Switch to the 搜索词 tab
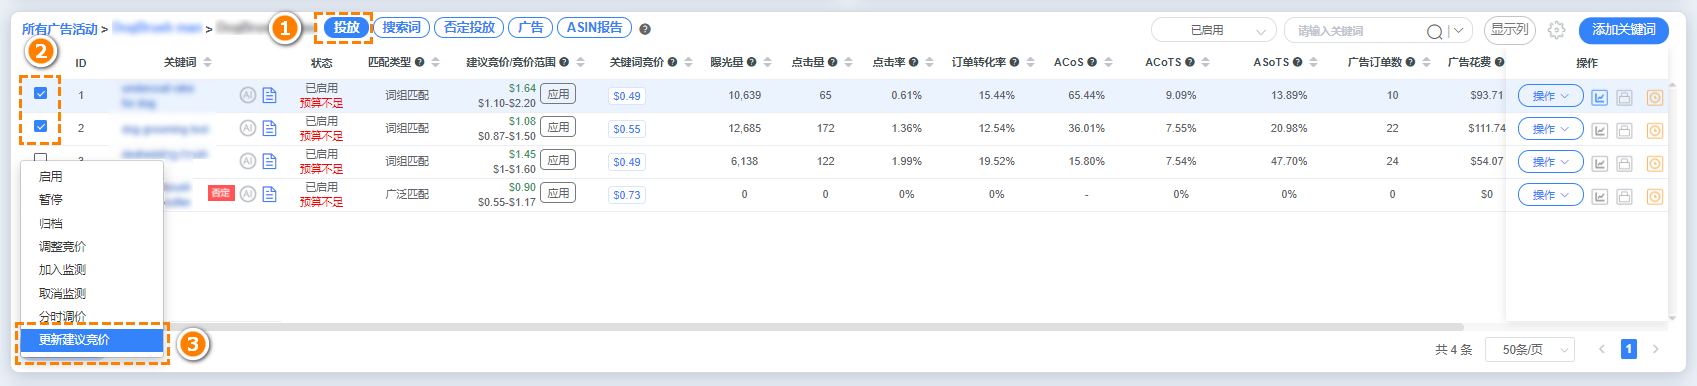 401,28
